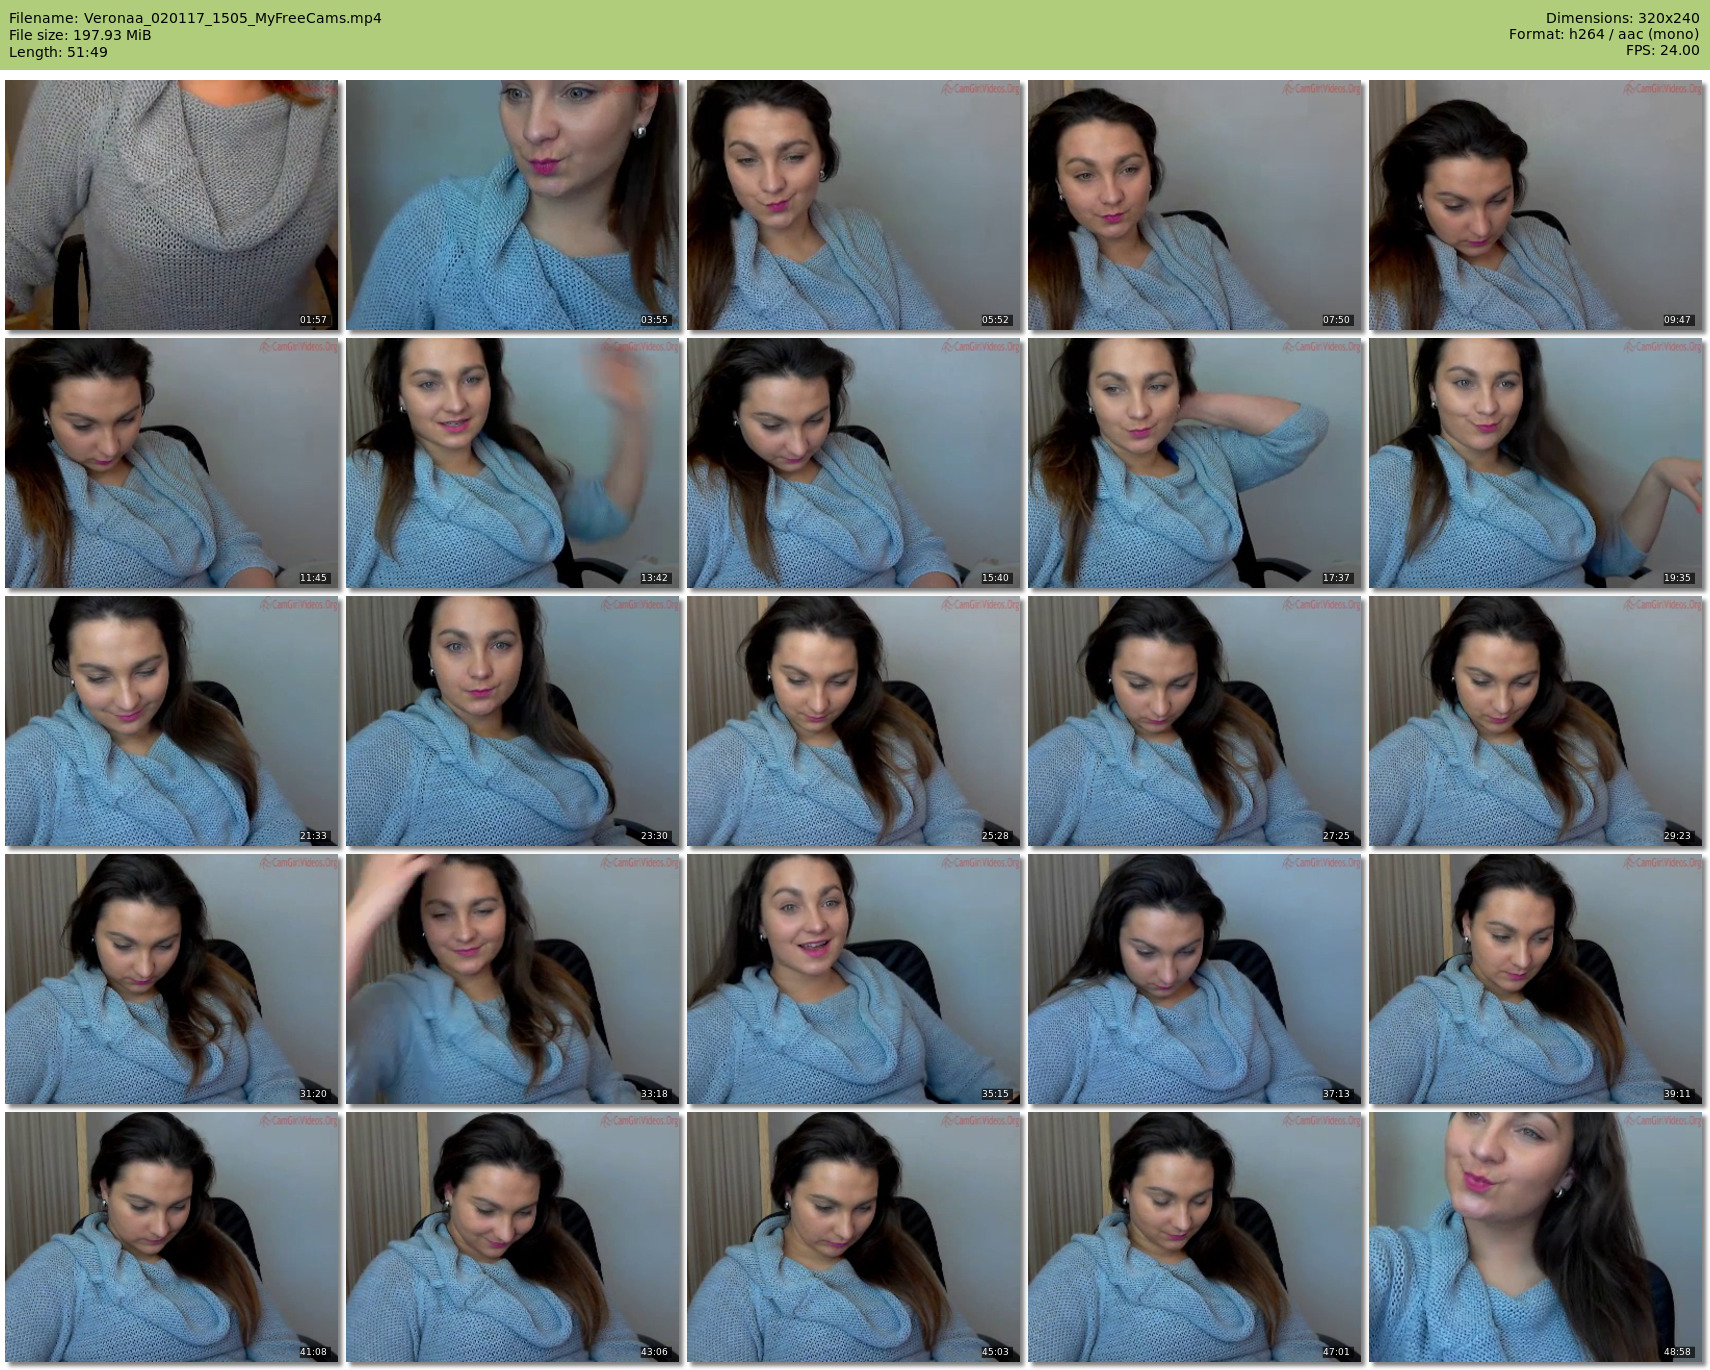Screen dimensions: 1710x1370
Task: Click the frame marked 29:23
Action: pos(1536,721)
